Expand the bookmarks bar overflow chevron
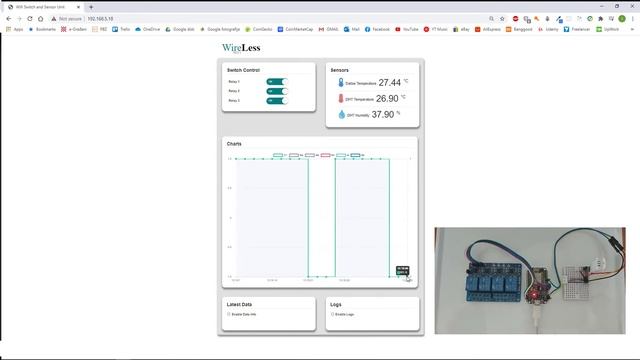Image resolution: width=640 pixels, height=360 pixels. tap(632, 29)
